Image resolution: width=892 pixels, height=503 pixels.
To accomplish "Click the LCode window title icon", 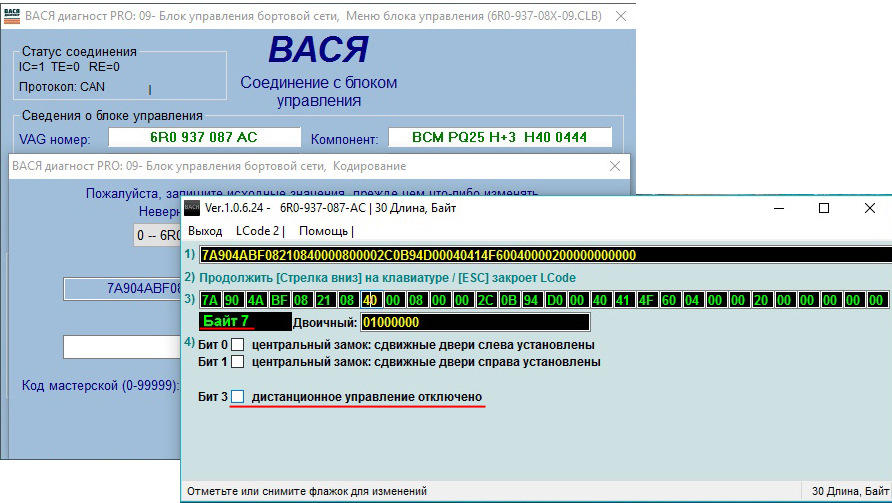I will (192, 208).
